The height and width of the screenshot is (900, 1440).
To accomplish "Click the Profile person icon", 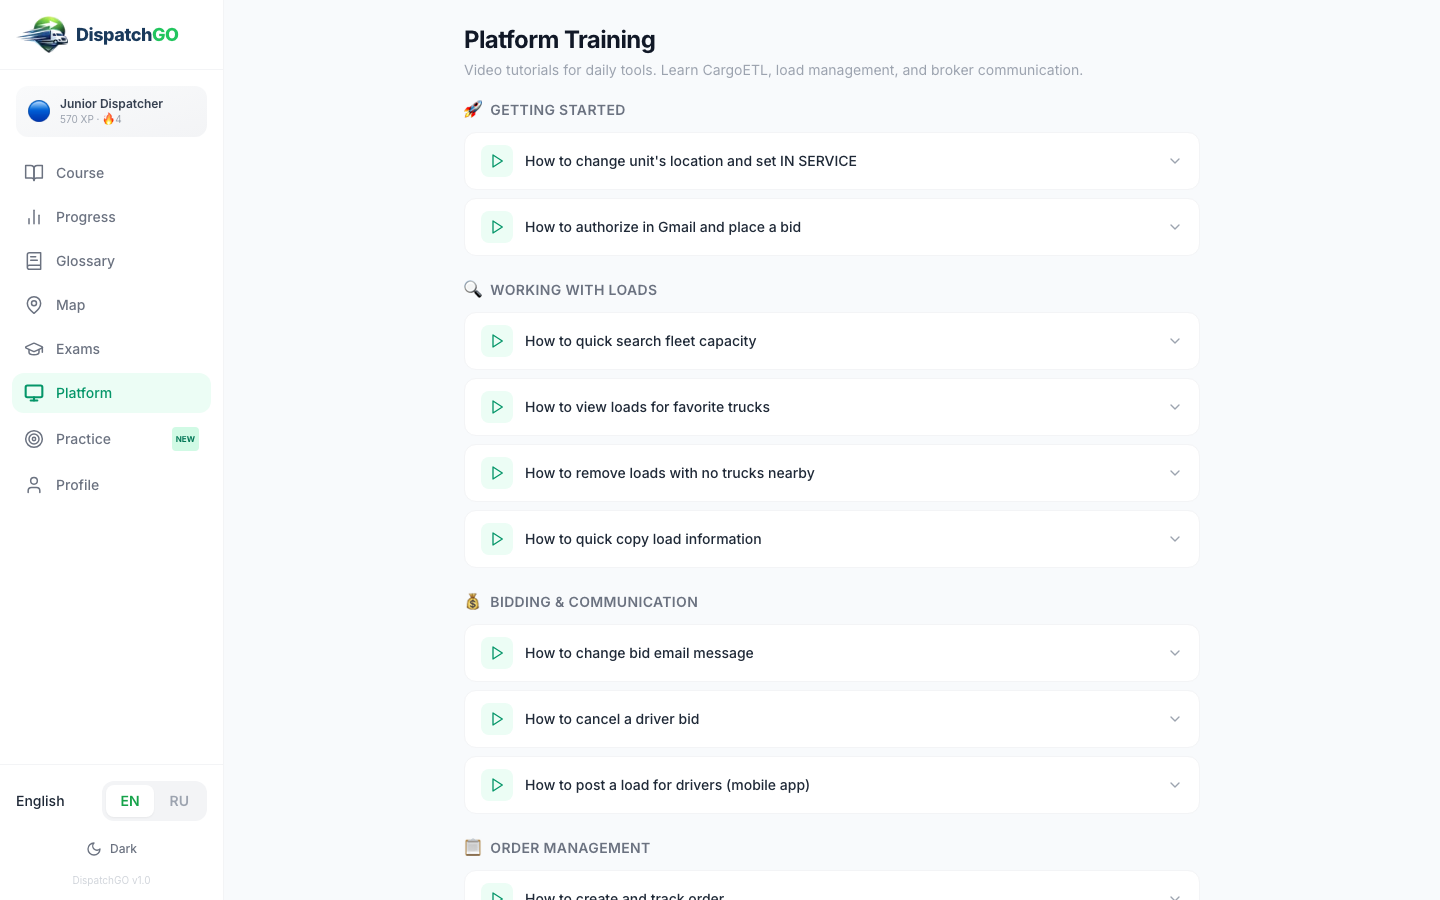I will pyautogui.click(x=34, y=485).
